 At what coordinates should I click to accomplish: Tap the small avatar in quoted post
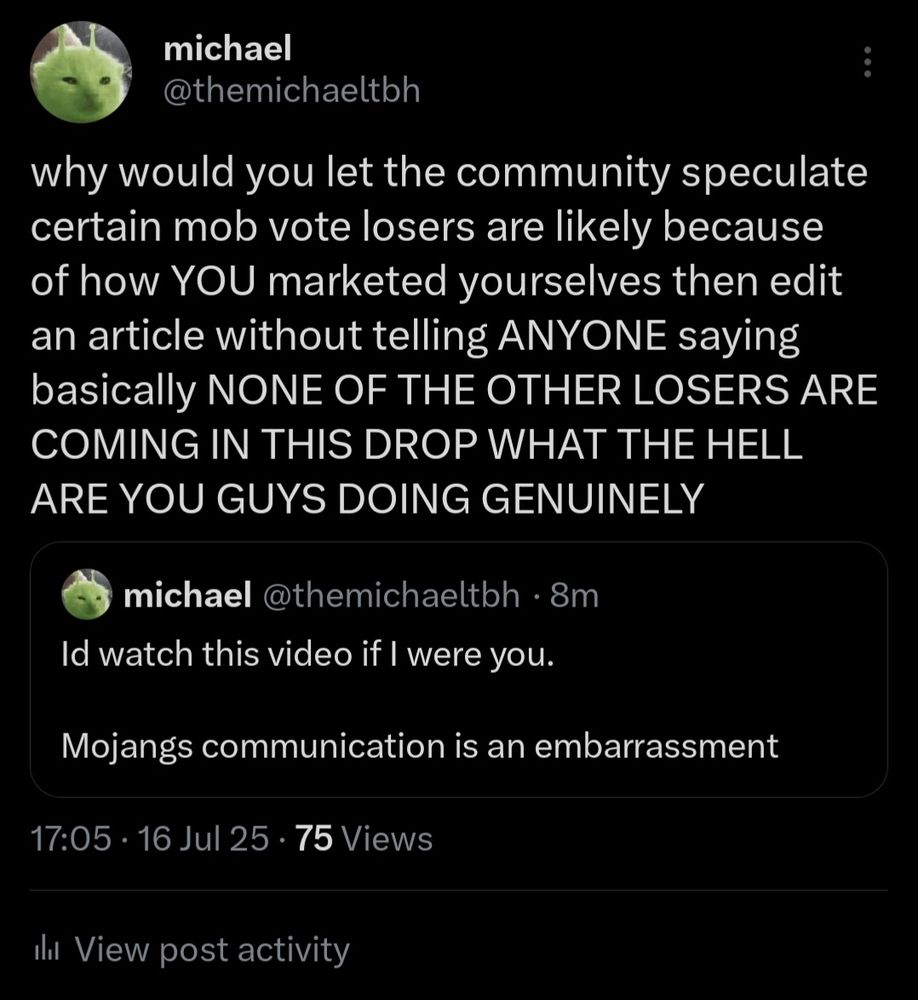click(87, 596)
